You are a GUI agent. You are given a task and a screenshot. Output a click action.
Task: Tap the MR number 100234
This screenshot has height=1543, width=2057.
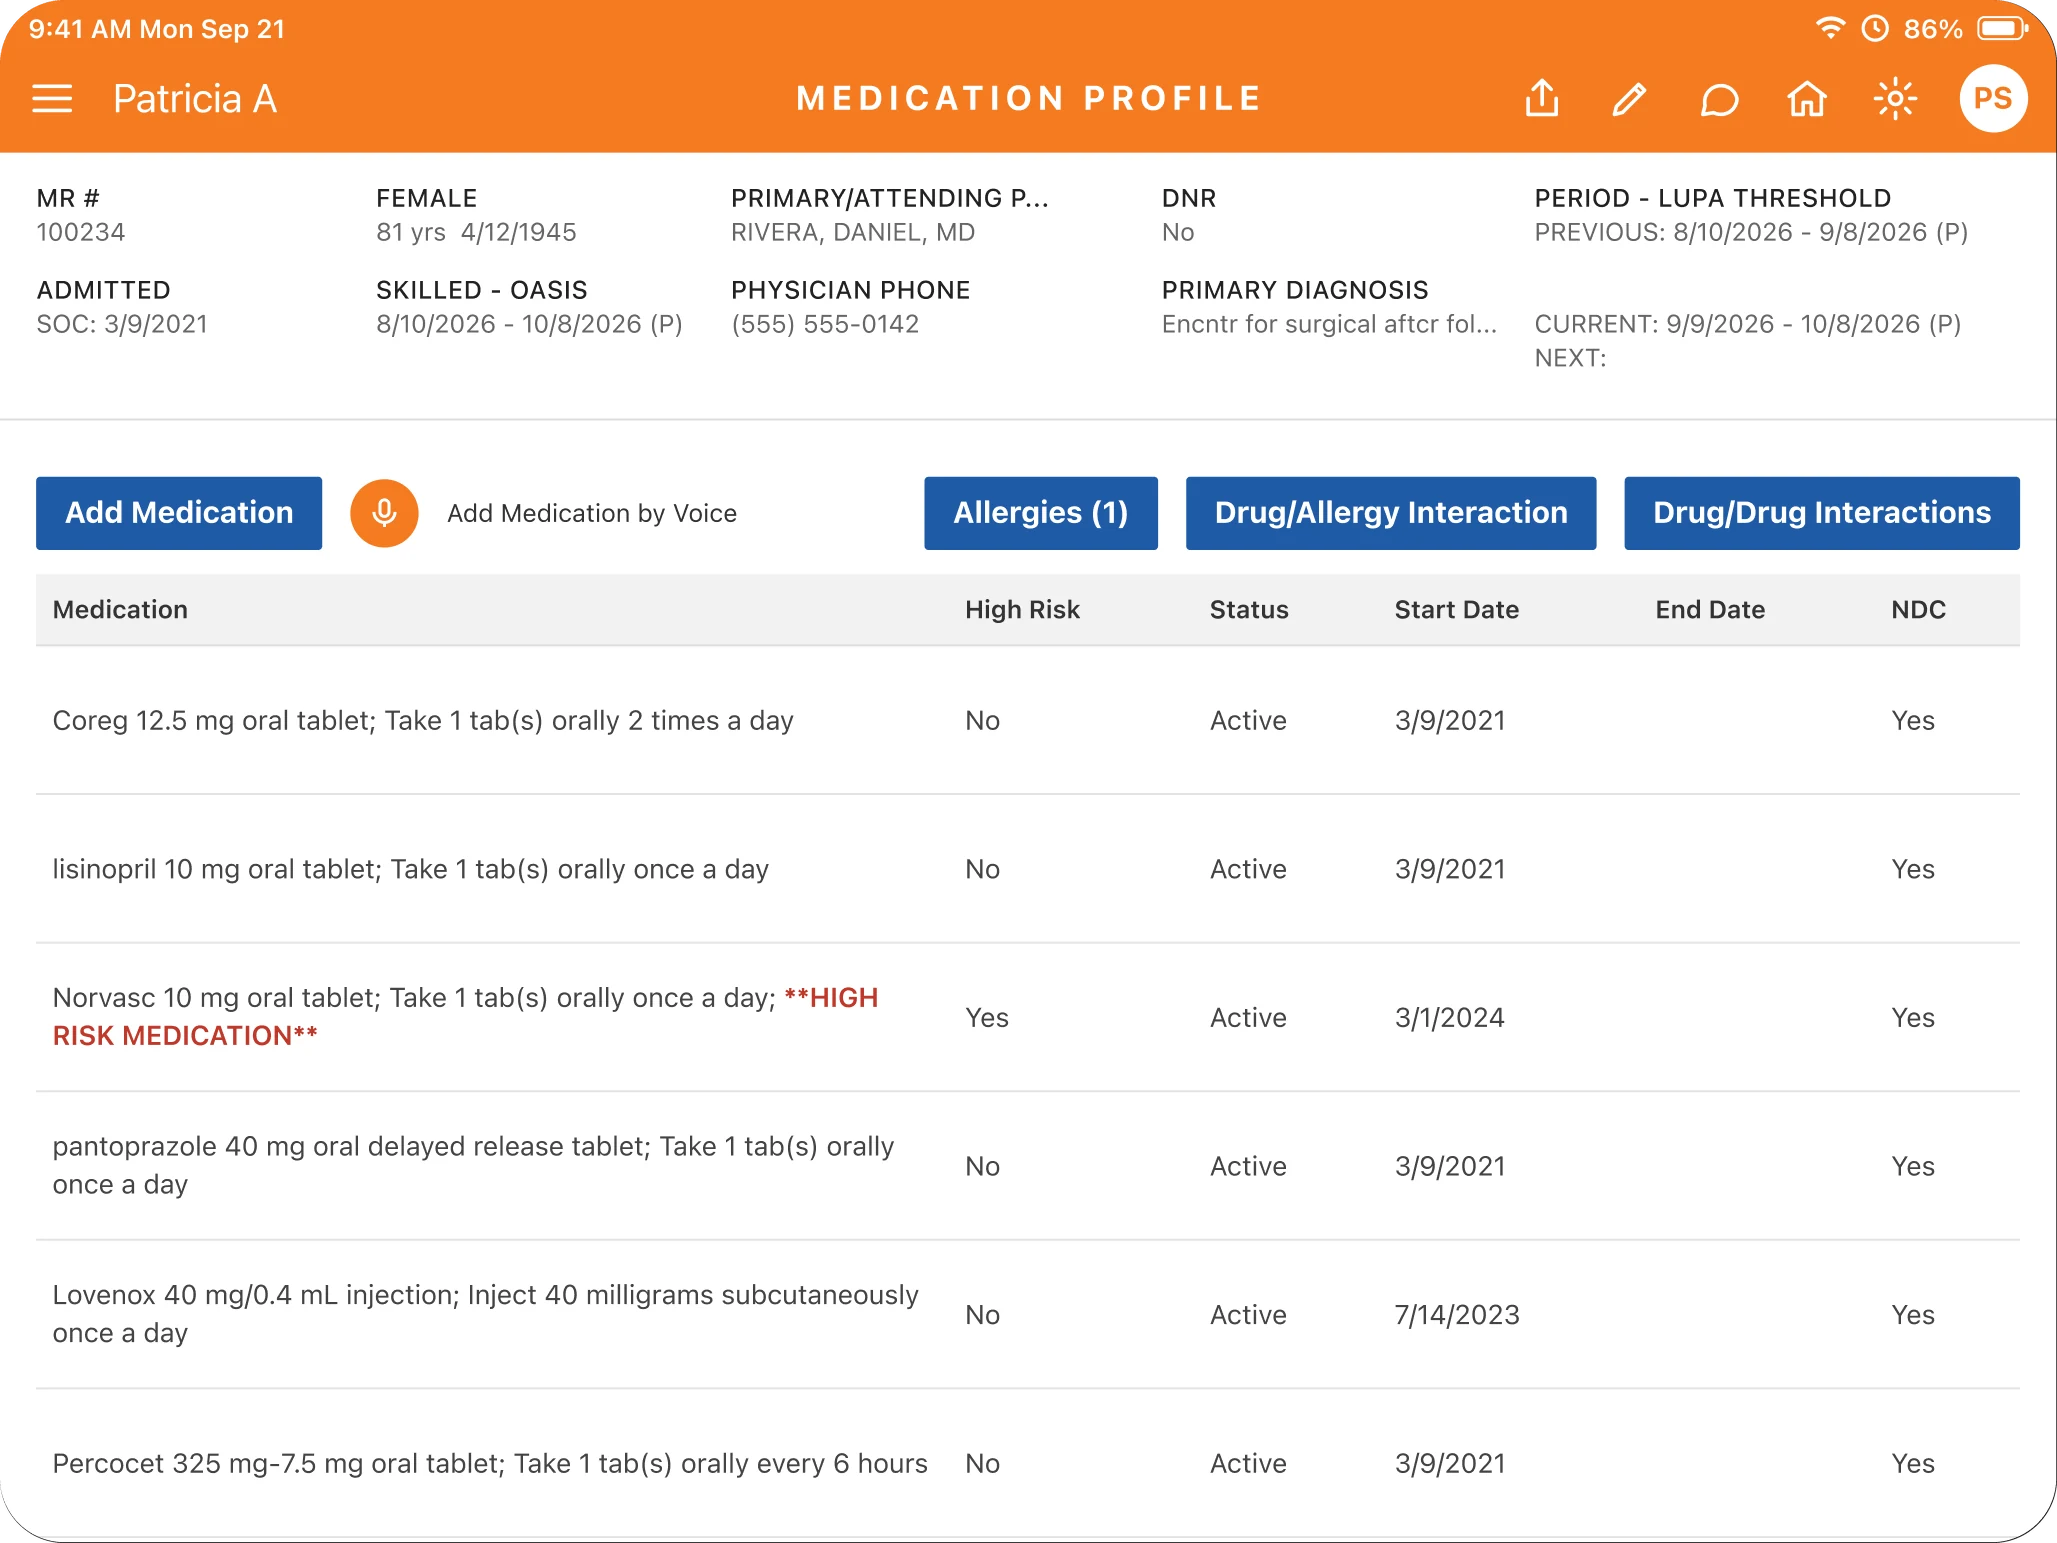[81, 232]
